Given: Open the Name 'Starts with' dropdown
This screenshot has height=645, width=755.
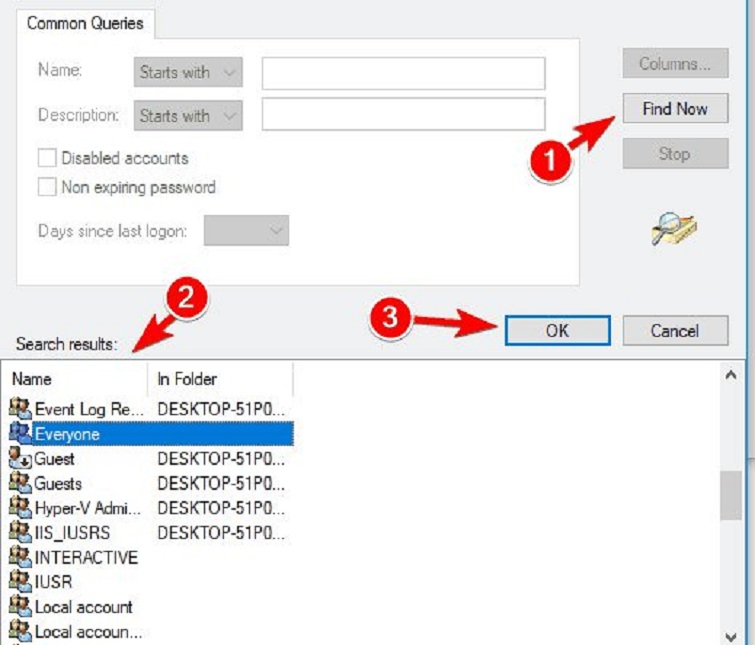Looking at the screenshot, I should 188,72.
